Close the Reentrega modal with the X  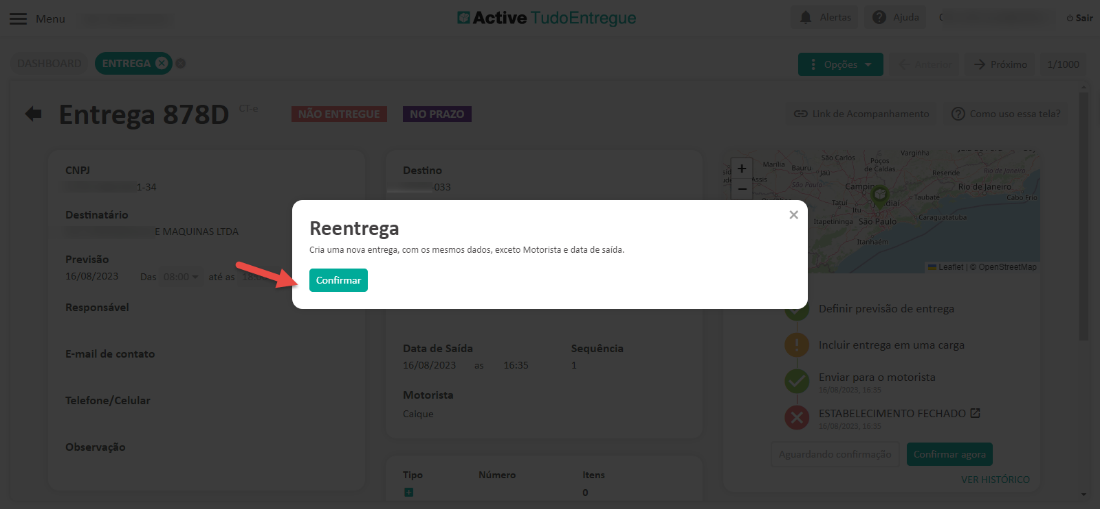pos(794,215)
